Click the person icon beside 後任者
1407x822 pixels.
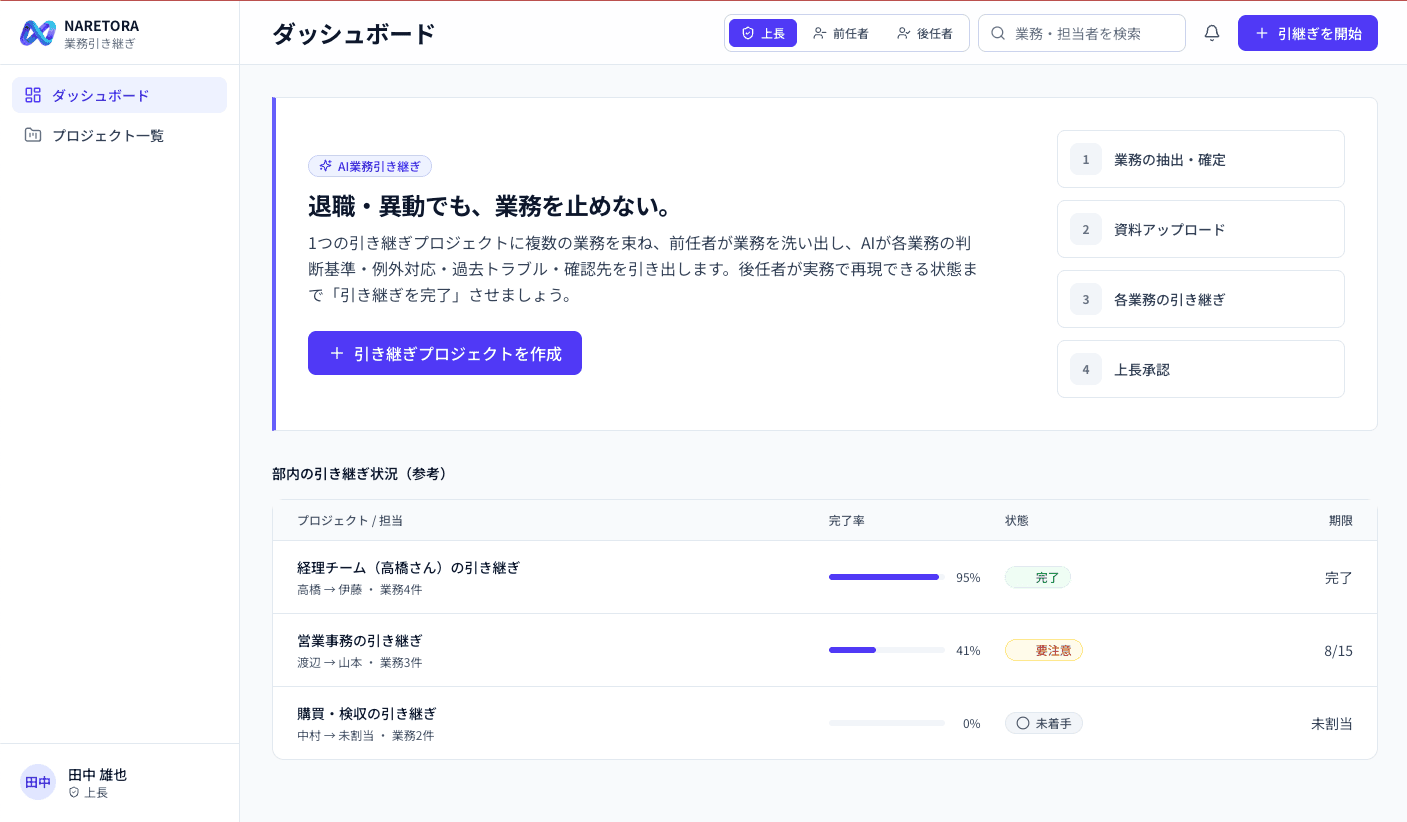click(904, 33)
